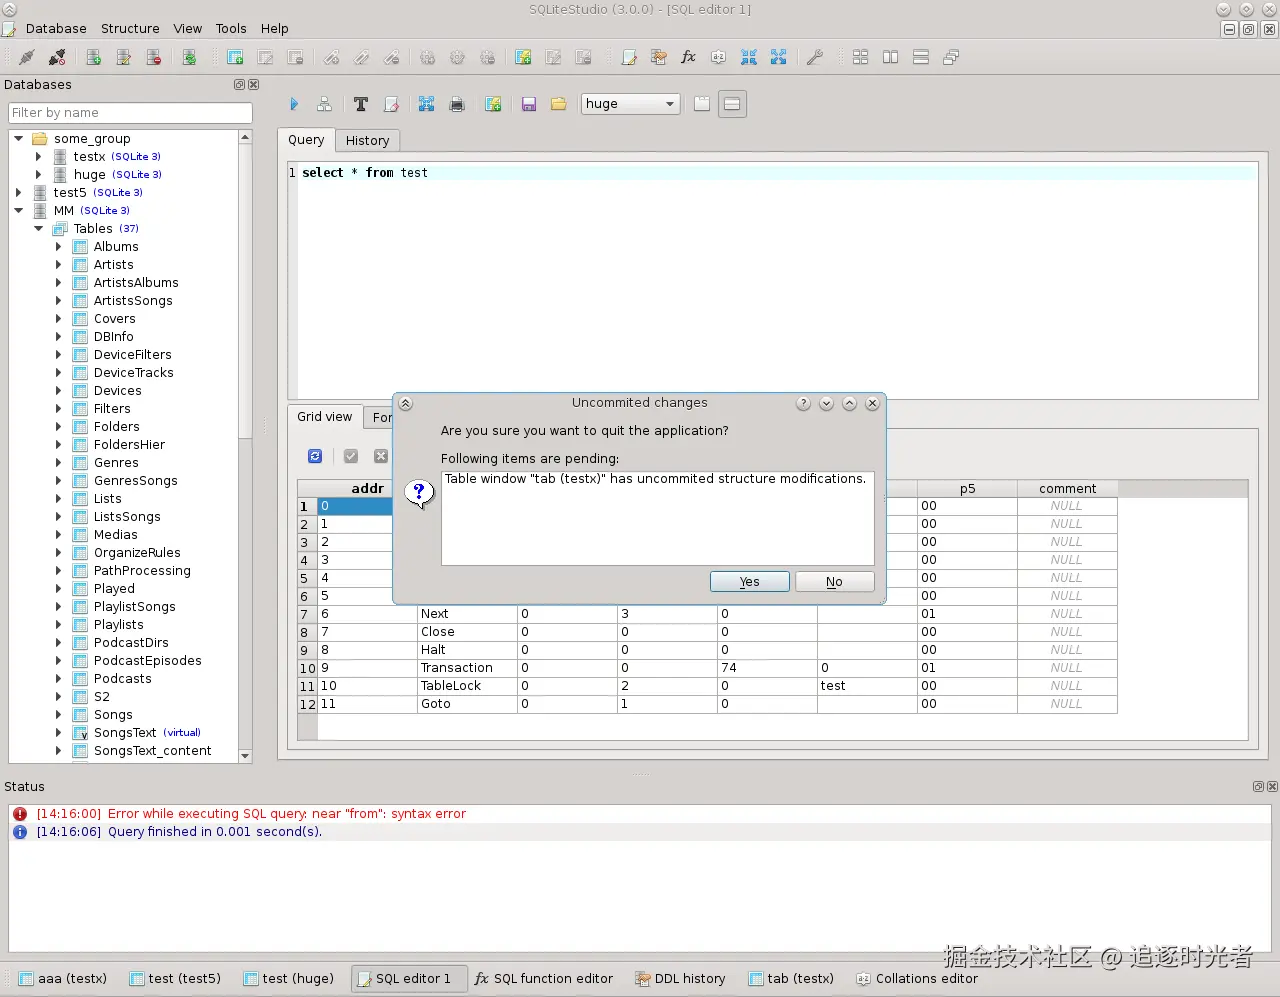This screenshot has width=1280, height=997.
Task: Toggle results-in-tab layout button
Action: click(702, 104)
